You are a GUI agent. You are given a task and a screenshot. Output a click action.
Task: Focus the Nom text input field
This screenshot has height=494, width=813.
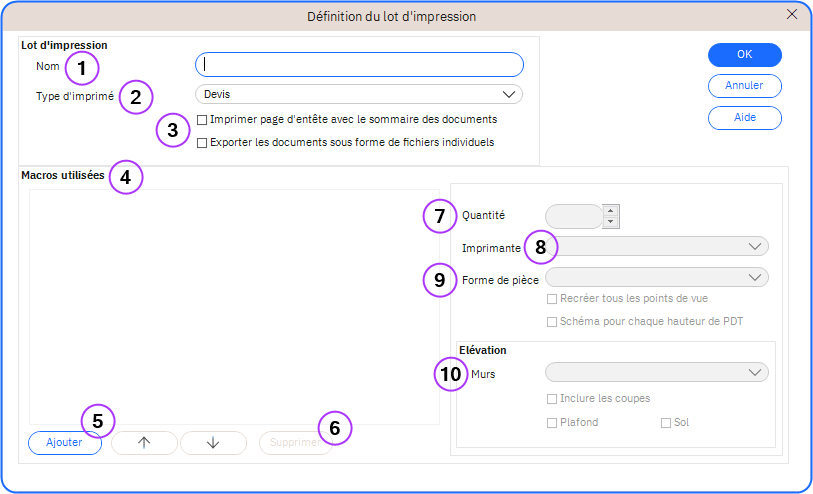coord(359,65)
